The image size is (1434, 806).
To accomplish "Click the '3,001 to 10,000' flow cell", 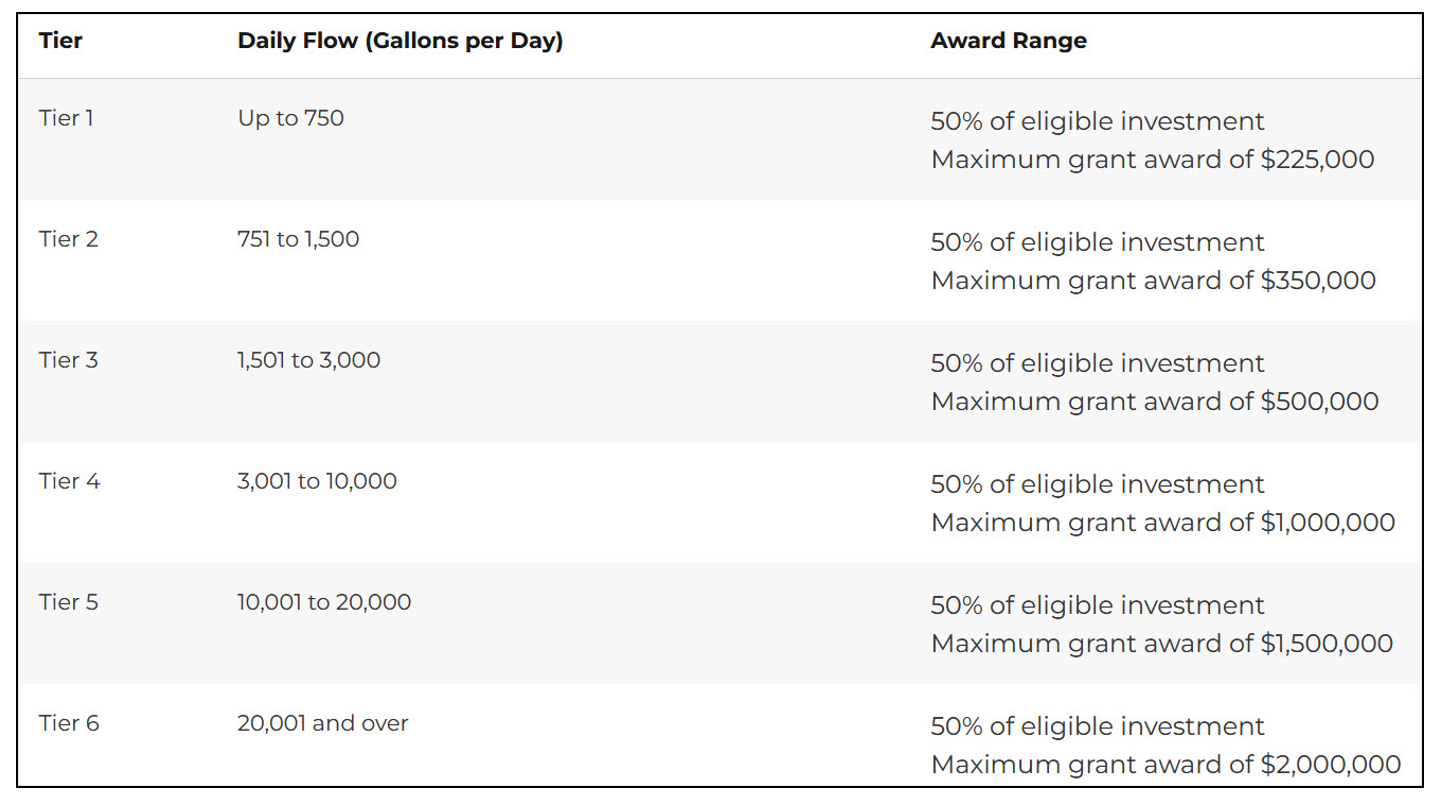I will coord(317,481).
